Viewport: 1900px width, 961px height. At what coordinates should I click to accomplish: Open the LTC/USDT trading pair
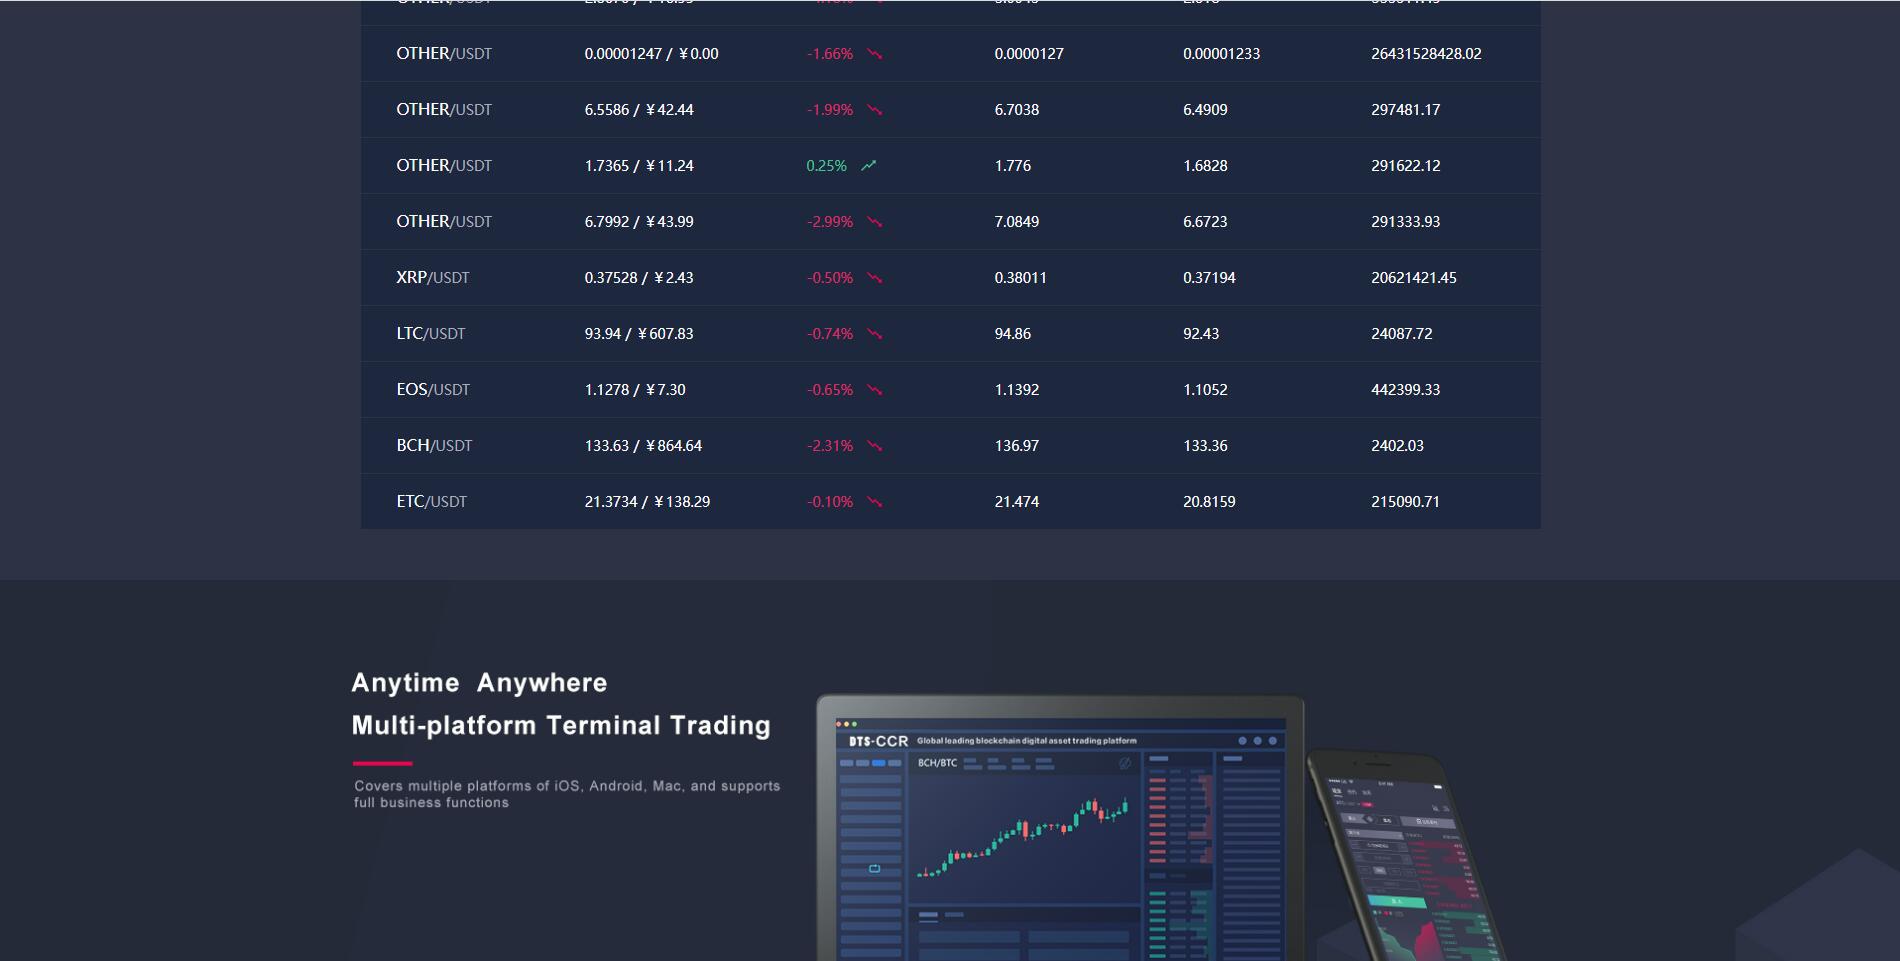430,334
